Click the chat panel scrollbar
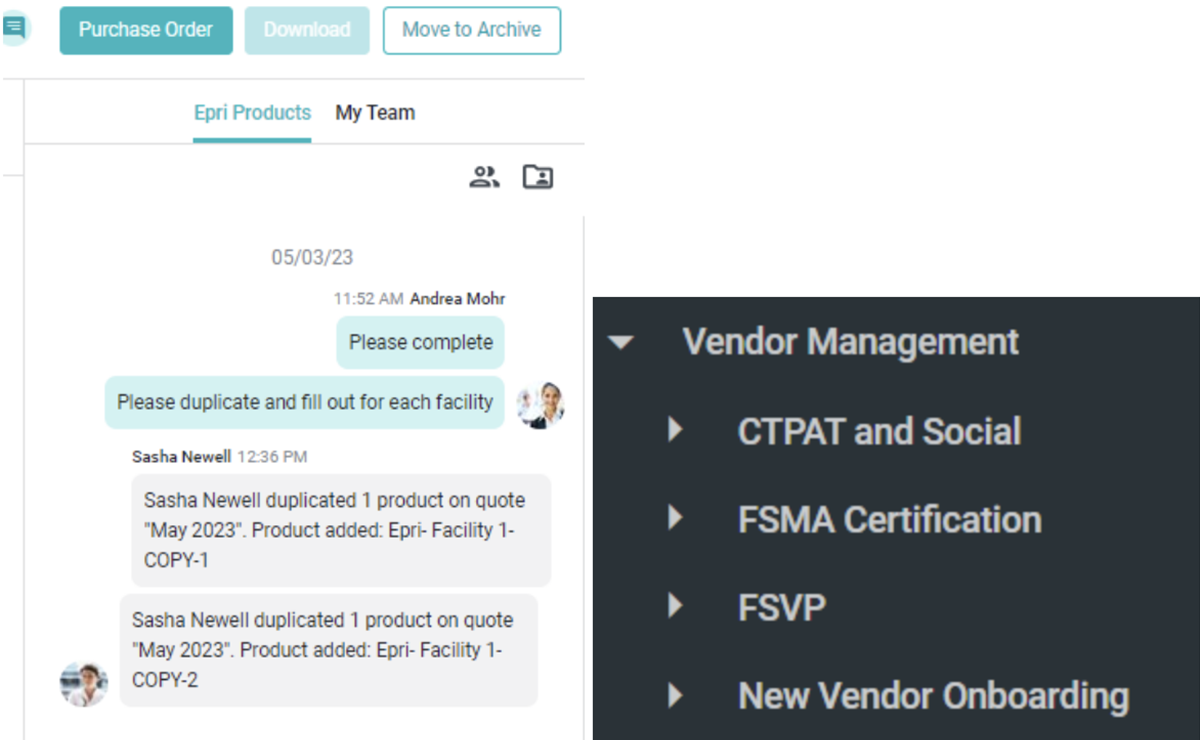 click(x=583, y=450)
